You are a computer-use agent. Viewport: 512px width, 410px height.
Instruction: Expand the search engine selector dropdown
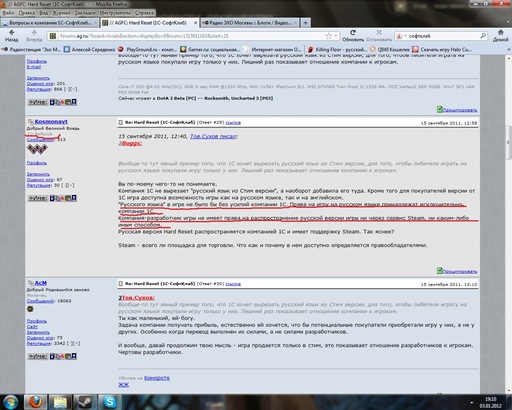pos(401,36)
